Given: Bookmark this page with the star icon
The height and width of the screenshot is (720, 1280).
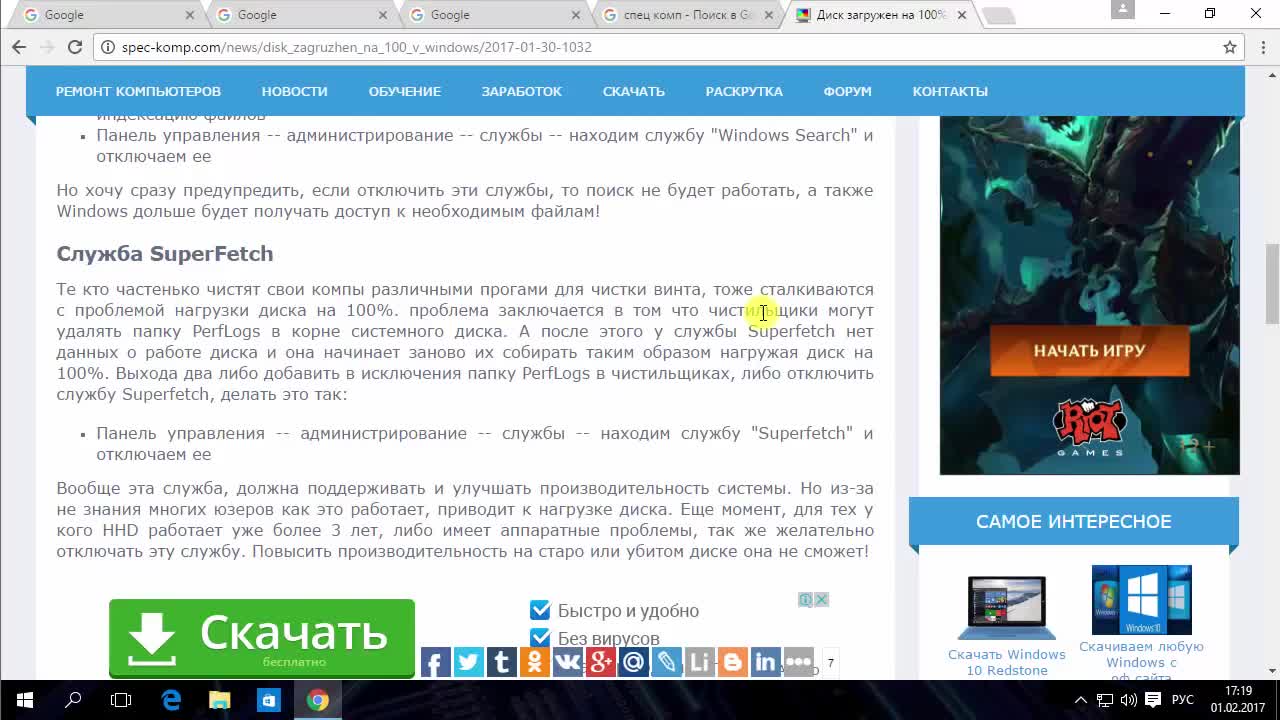Looking at the screenshot, I should click(x=1230, y=47).
